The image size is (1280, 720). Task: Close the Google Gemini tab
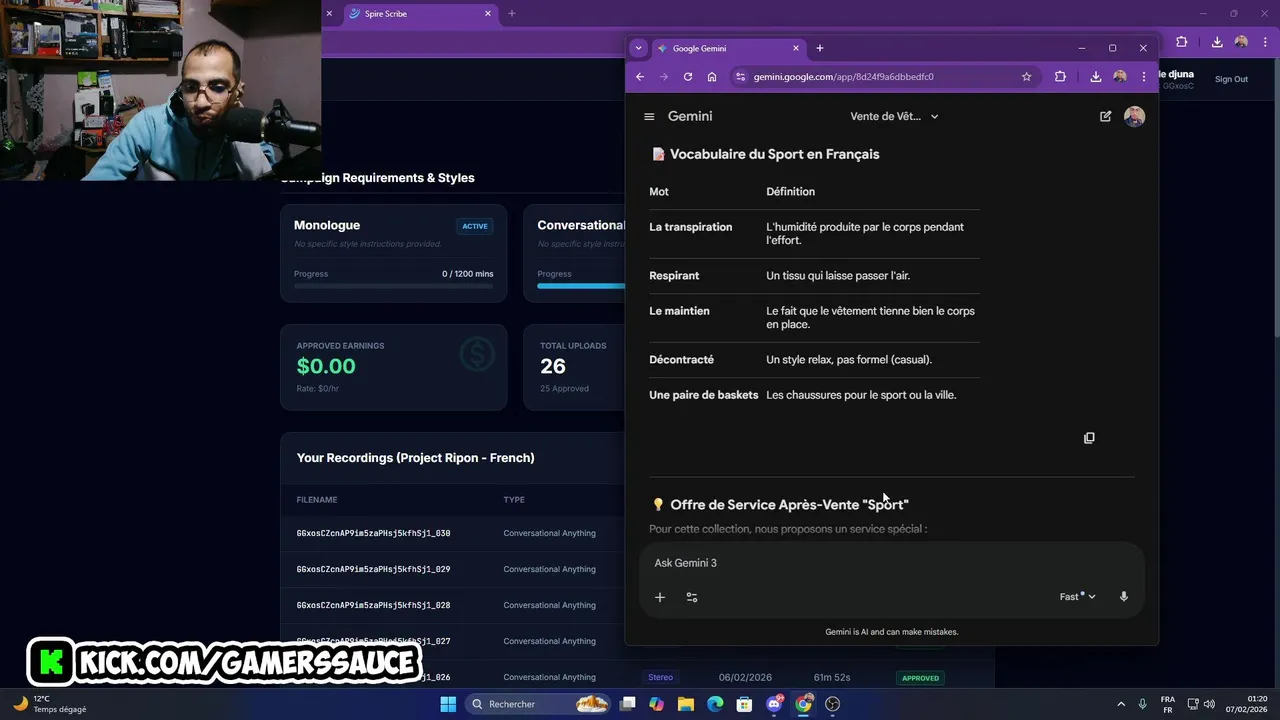pos(796,48)
